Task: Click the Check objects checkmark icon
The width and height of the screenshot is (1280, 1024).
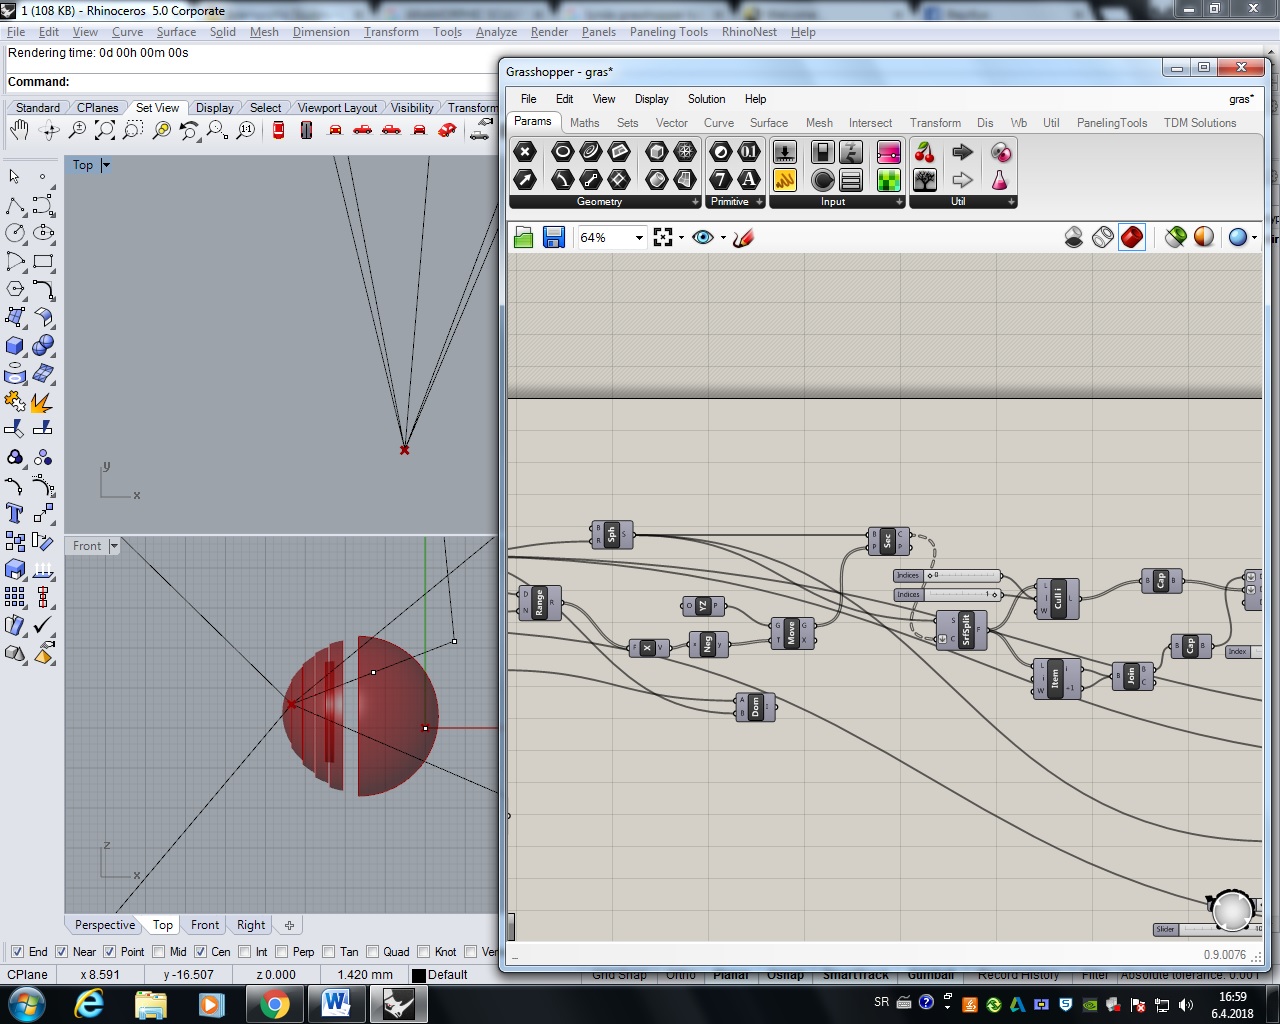Action: click(x=43, y=626)
